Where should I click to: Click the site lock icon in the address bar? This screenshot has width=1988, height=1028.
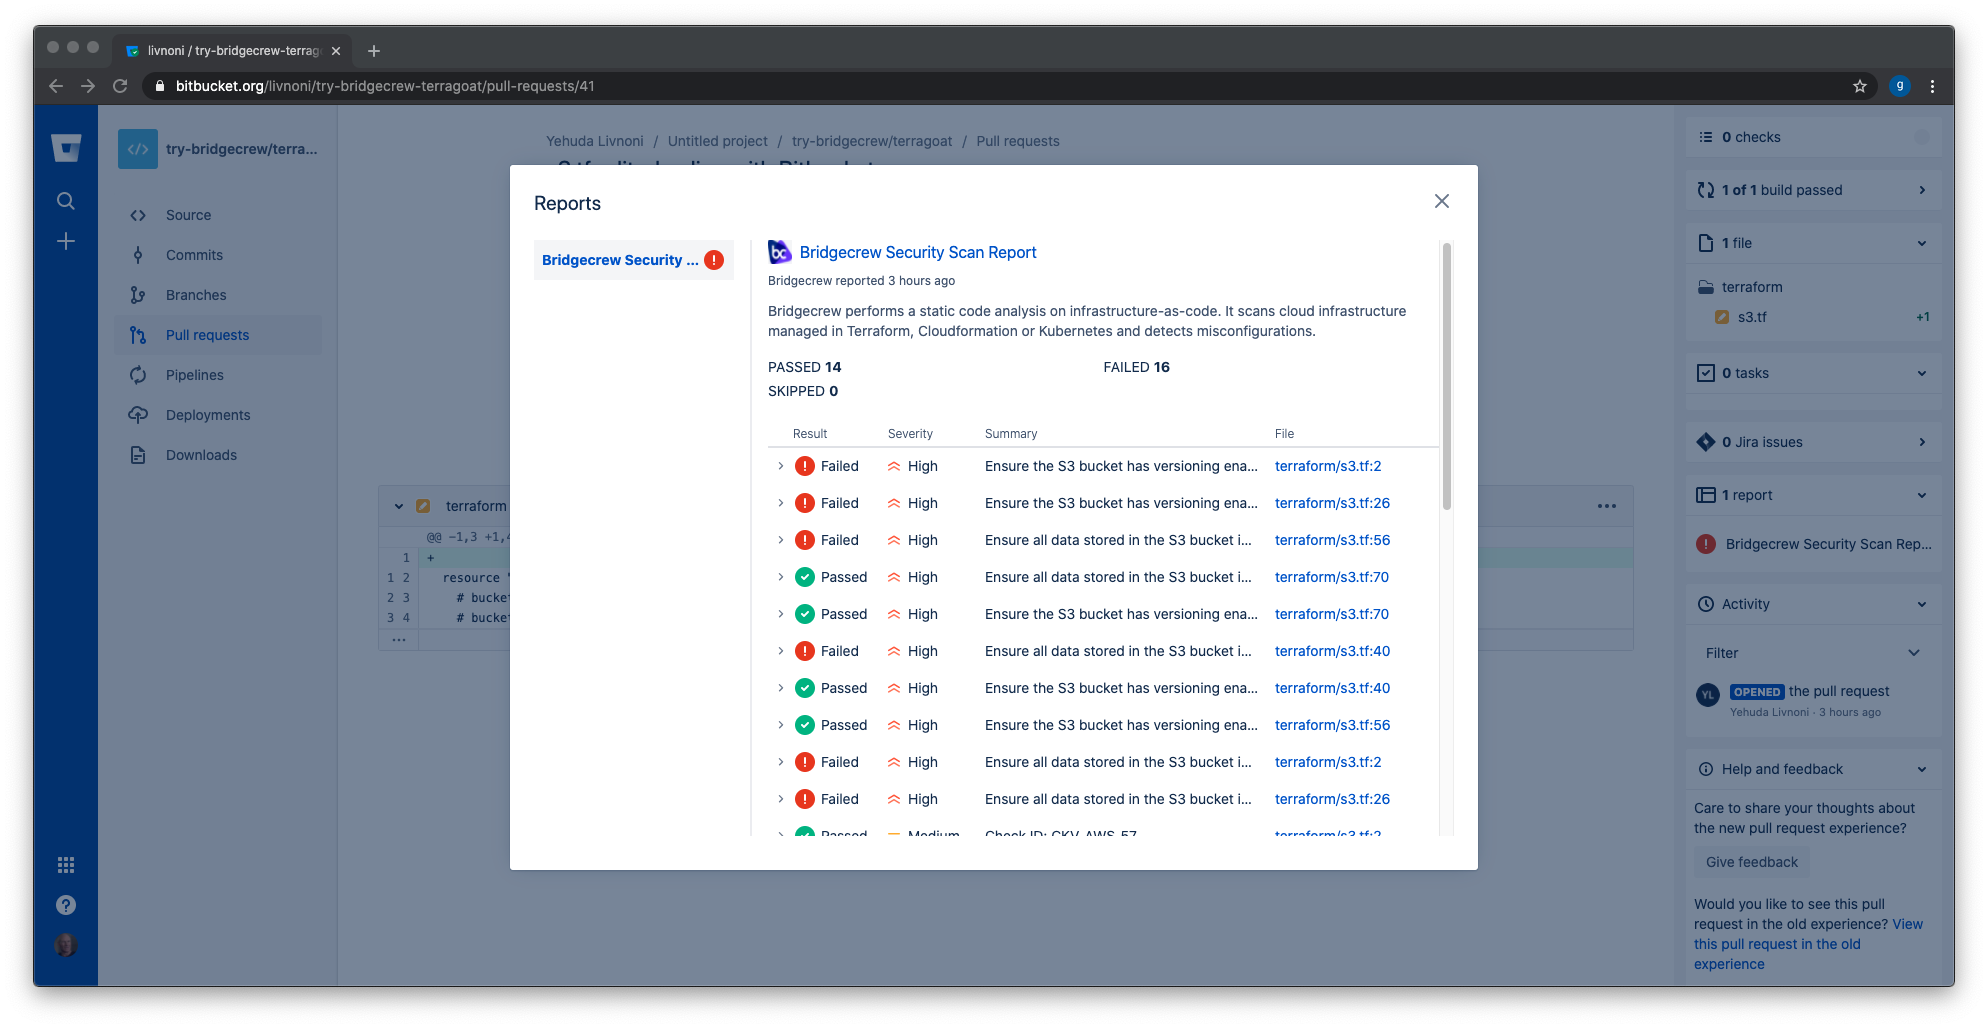(x=159, y=86)
